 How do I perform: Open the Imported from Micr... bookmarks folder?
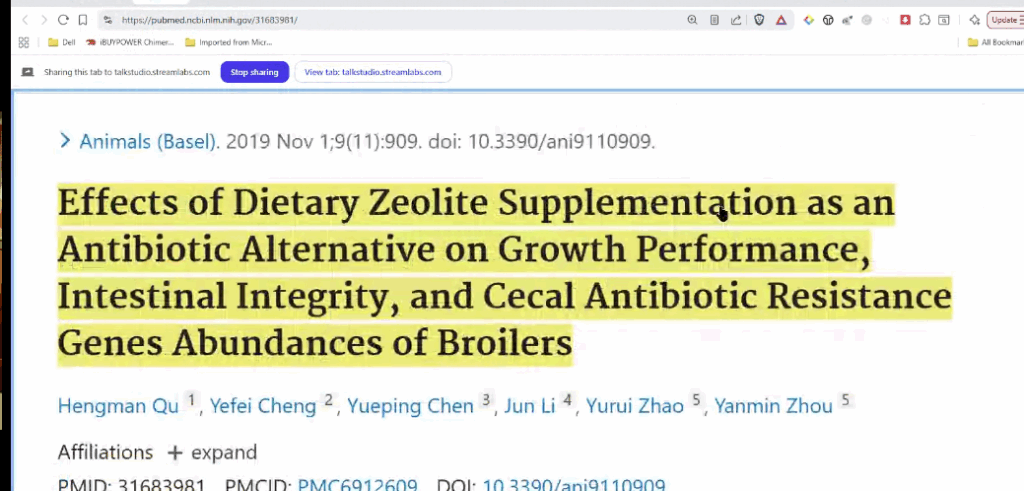pyautogui.click(x=229, y=42)
